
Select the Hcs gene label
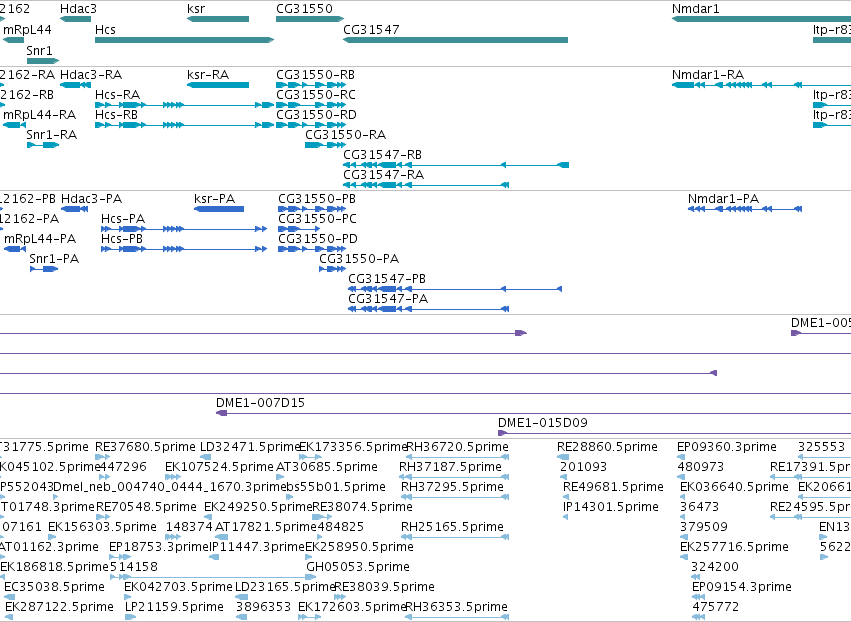click(x=105, y=30)
